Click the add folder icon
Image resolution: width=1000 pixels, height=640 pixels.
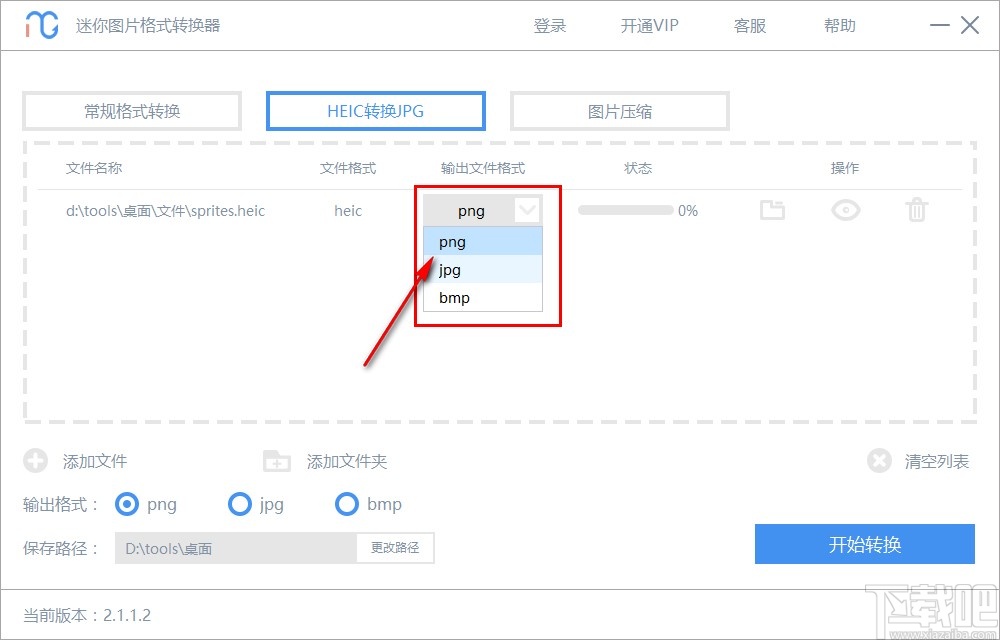pos(276,461)
